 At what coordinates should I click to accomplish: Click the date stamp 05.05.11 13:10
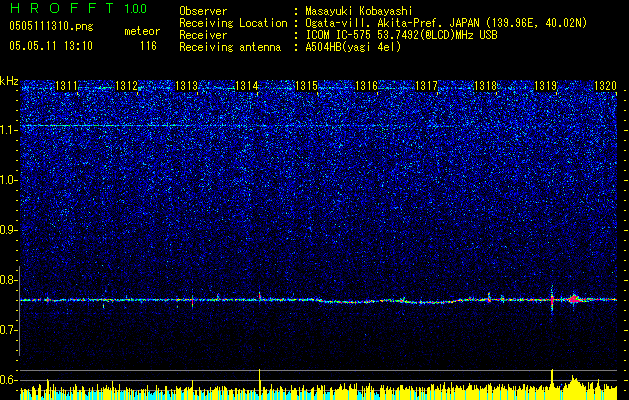tap(51, 46)
